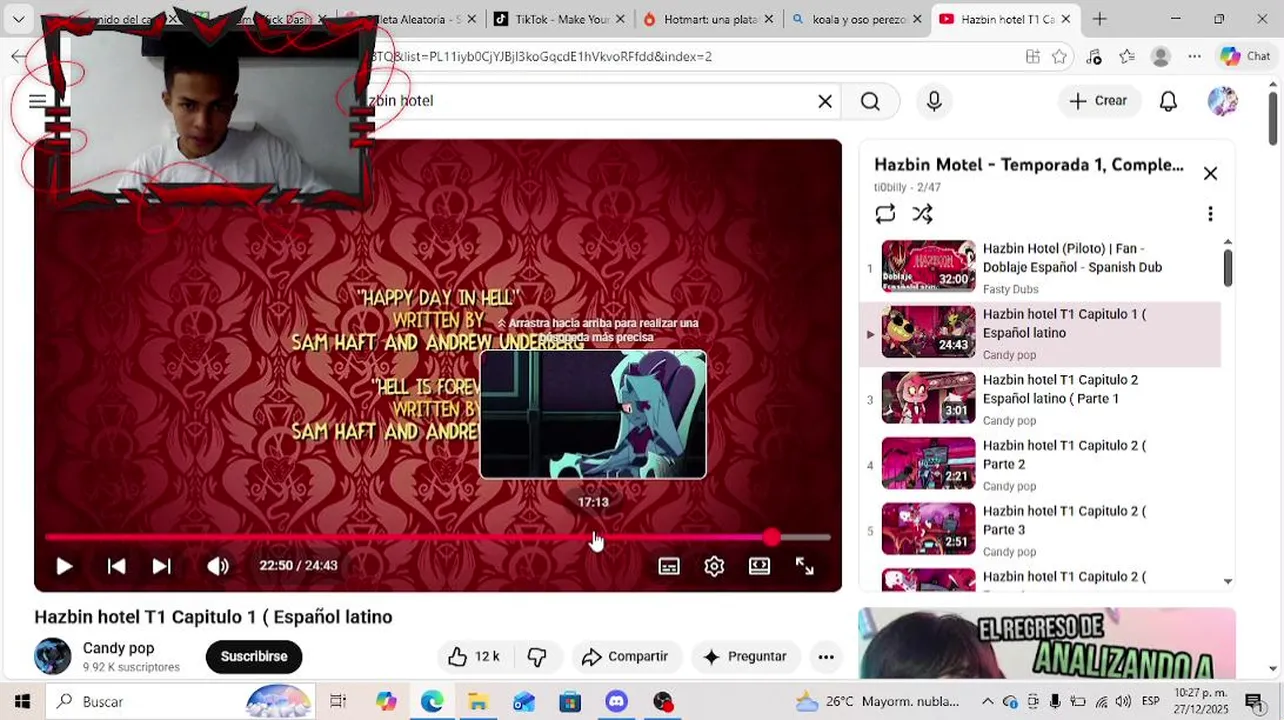Open YouTube account avatar menu
The width and height of the screenshot is (1284, 720).
[1222, 101]
